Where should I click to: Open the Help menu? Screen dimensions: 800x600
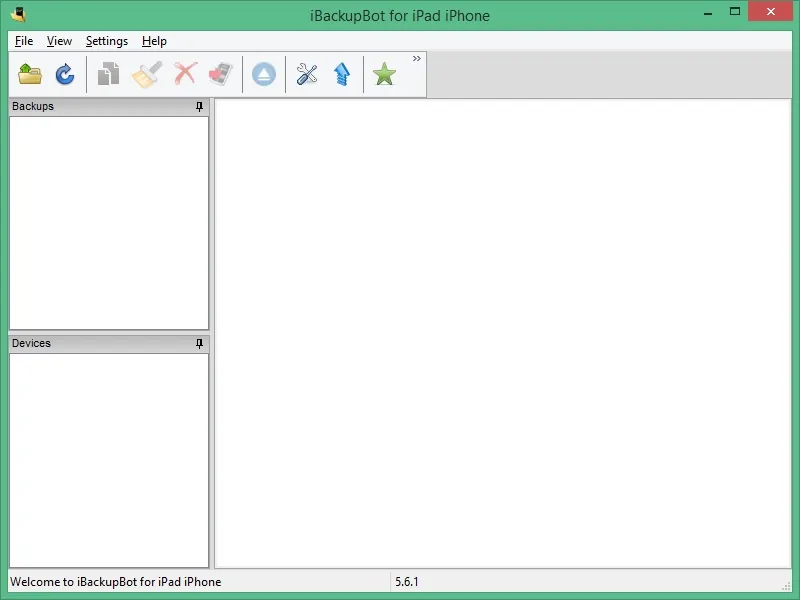[x=154, y=41]
